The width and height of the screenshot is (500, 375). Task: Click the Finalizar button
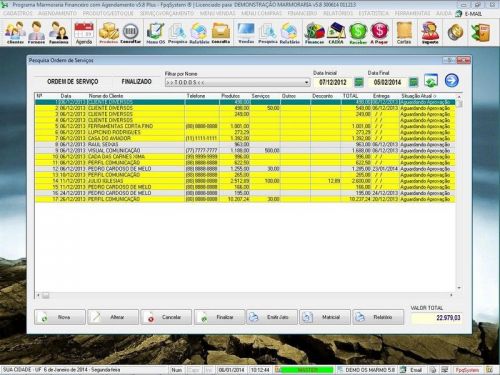219,317
